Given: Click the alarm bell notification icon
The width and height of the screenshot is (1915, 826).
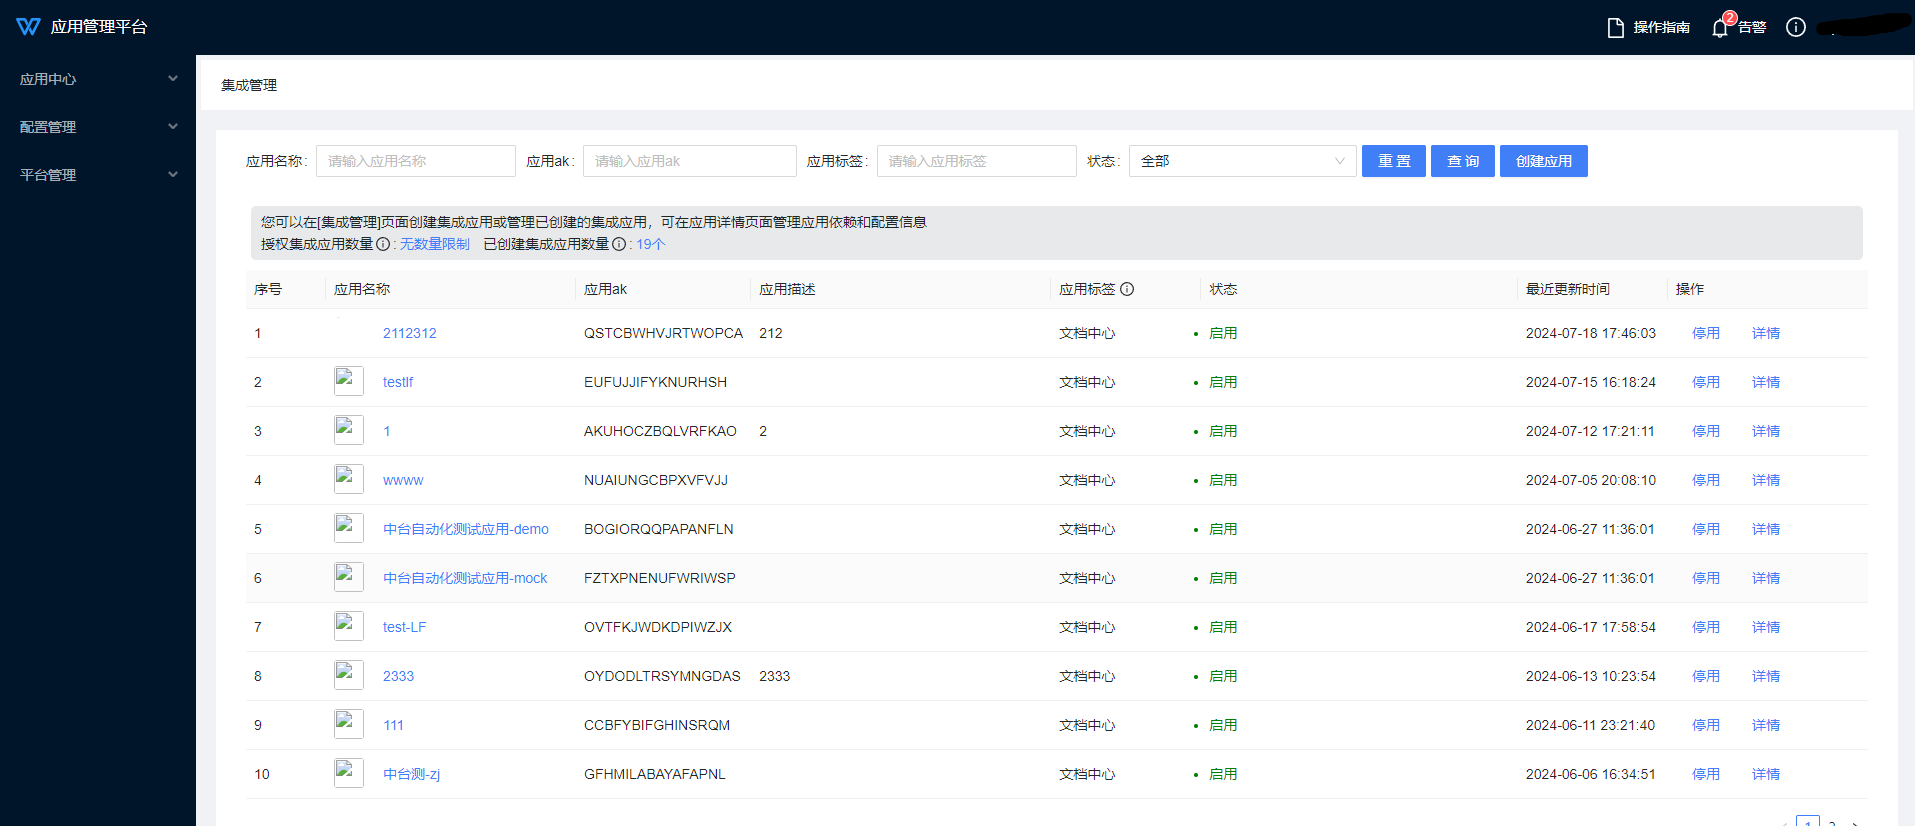Looking at the screenshot, I should 1720,28.
